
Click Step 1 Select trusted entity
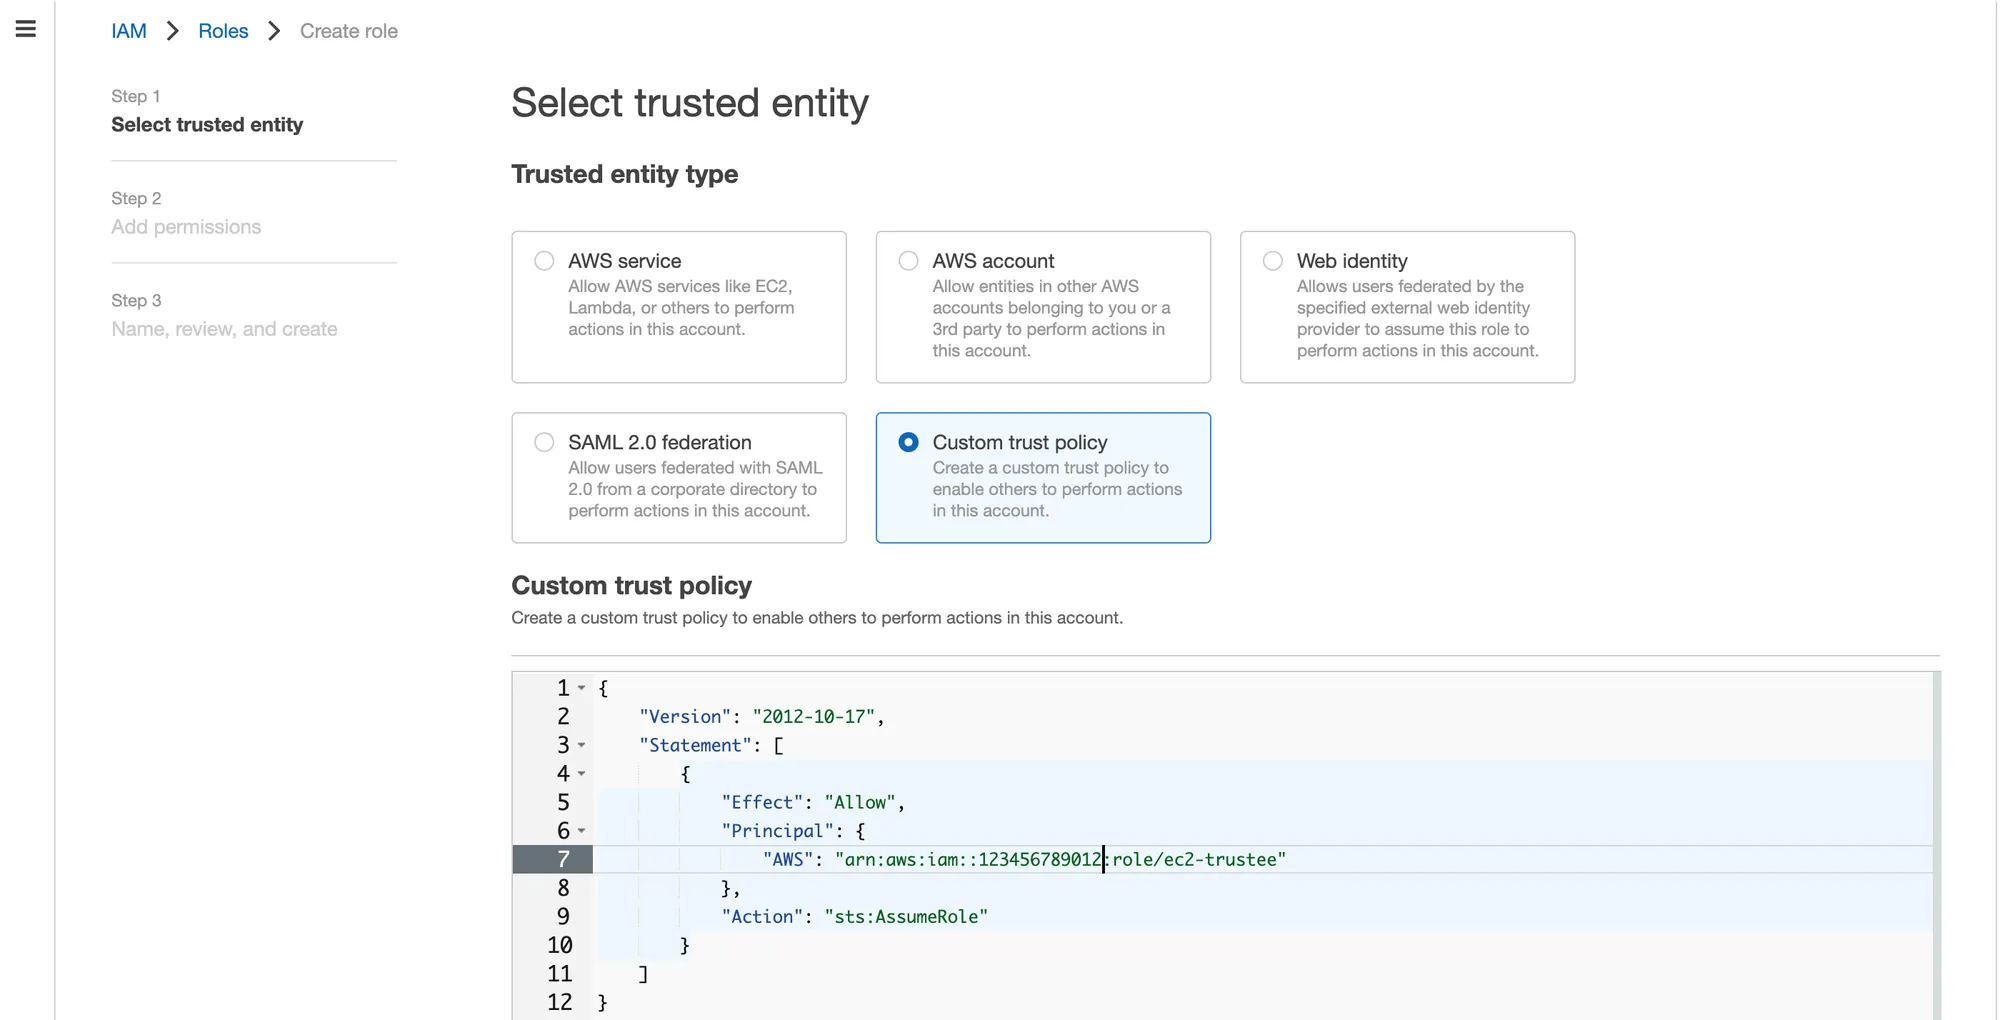(x=207, y=124)
